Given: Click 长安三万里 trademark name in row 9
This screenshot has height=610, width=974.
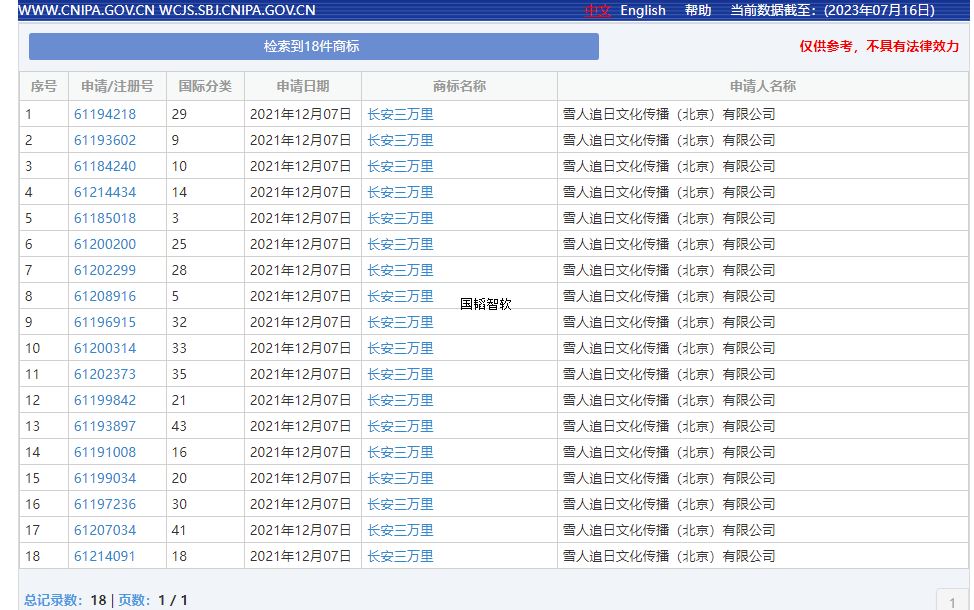Looking at the screenshot, I should pos(400,322).
